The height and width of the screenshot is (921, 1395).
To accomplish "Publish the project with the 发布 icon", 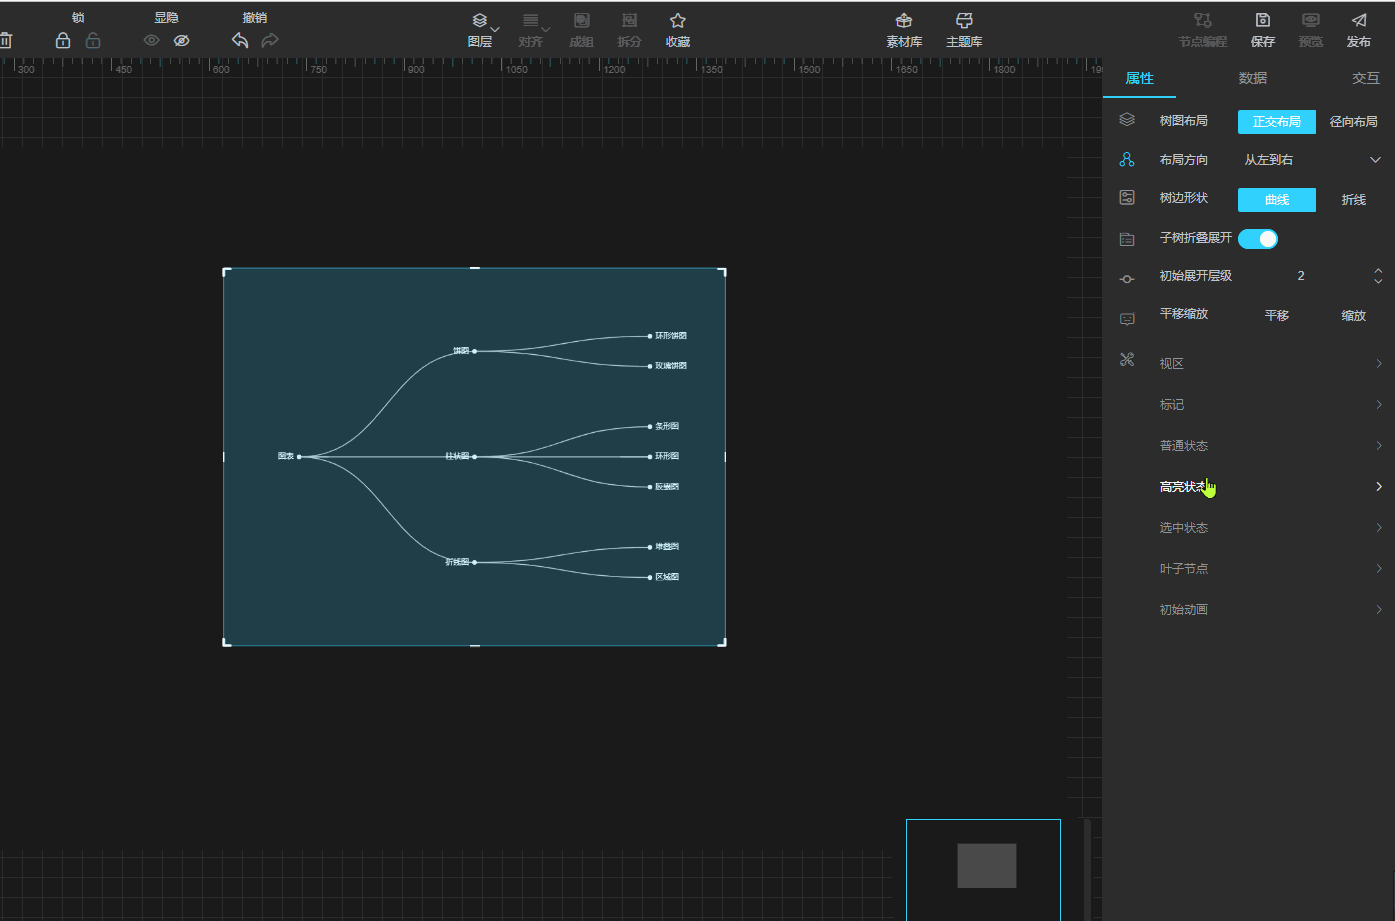I will point(1359,30).
